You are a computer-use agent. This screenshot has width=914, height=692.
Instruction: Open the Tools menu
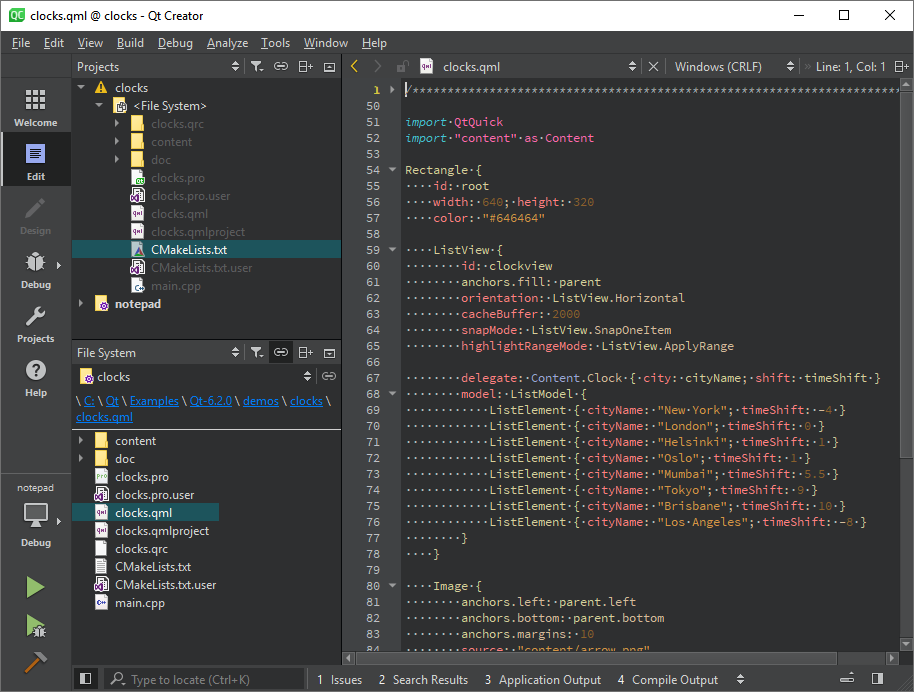(x=275, y=43)
